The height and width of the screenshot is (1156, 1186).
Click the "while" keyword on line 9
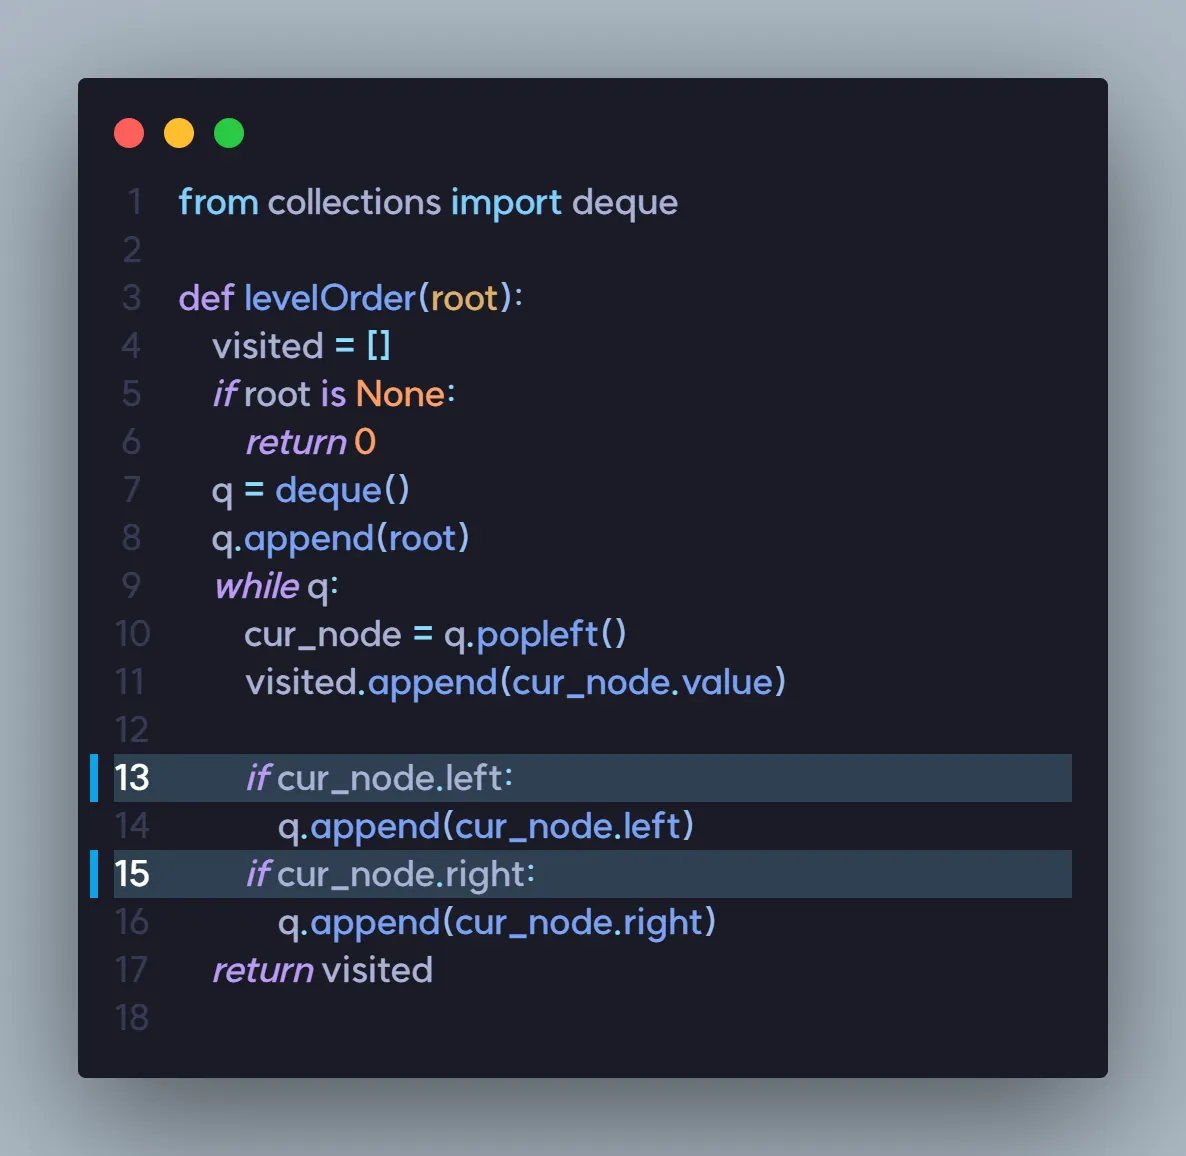pos(257,586)
